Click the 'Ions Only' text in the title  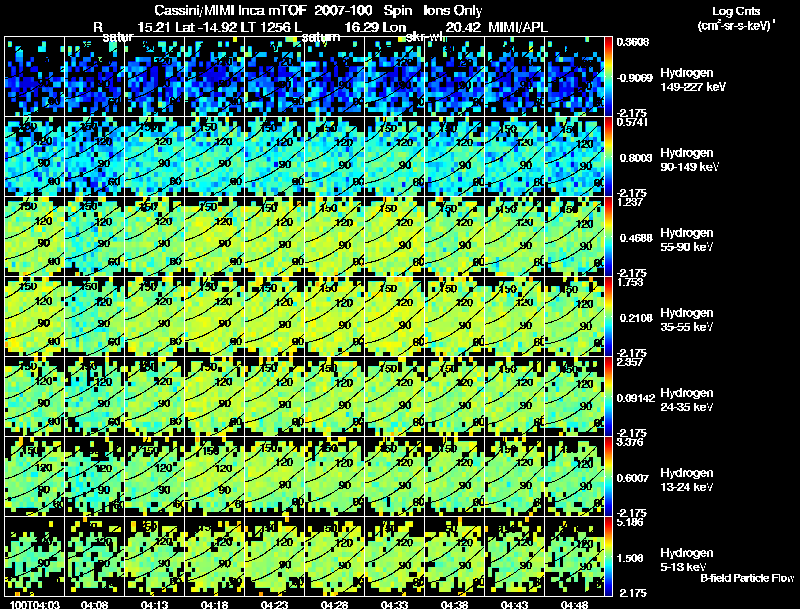click(453, 11)
